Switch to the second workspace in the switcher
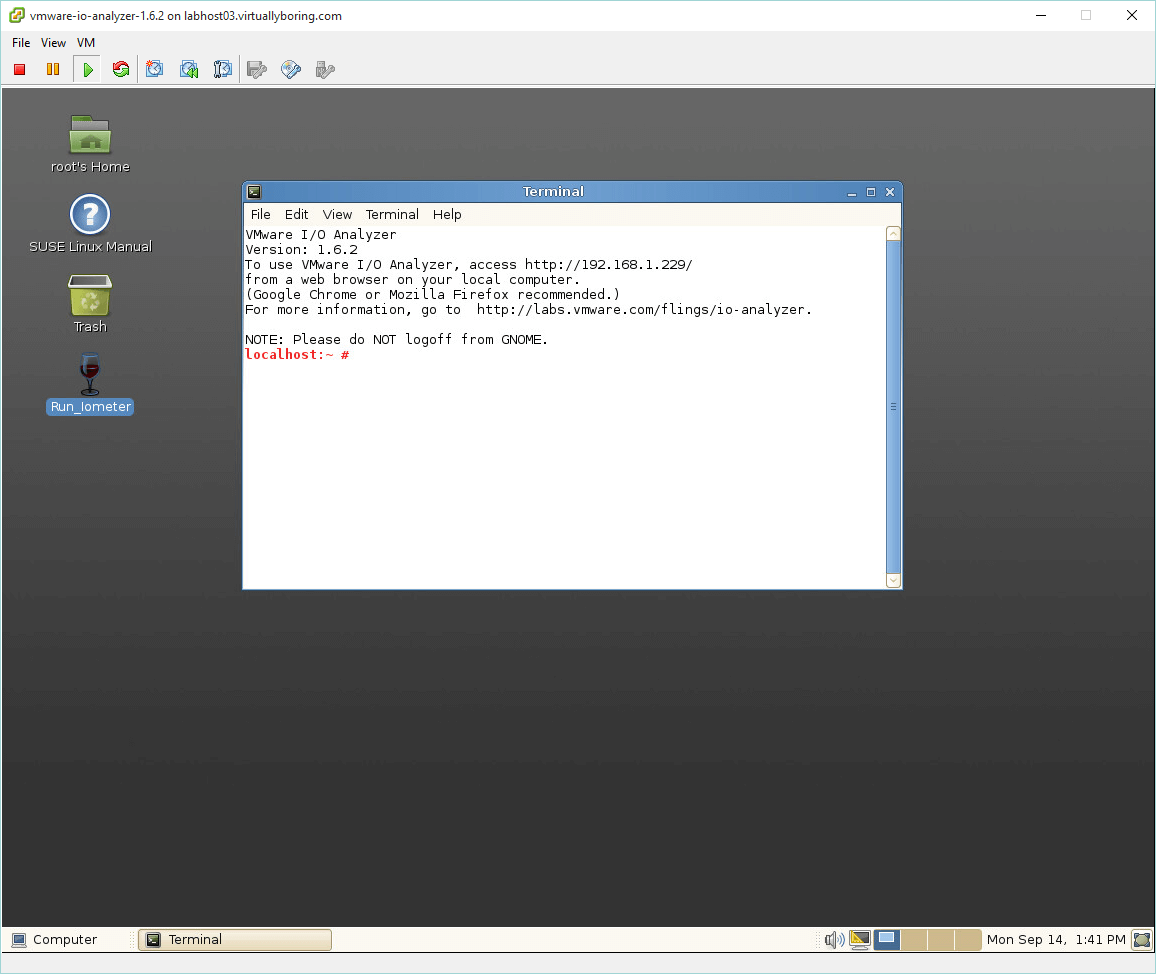1156x974 pixels. tap(914, 939)
